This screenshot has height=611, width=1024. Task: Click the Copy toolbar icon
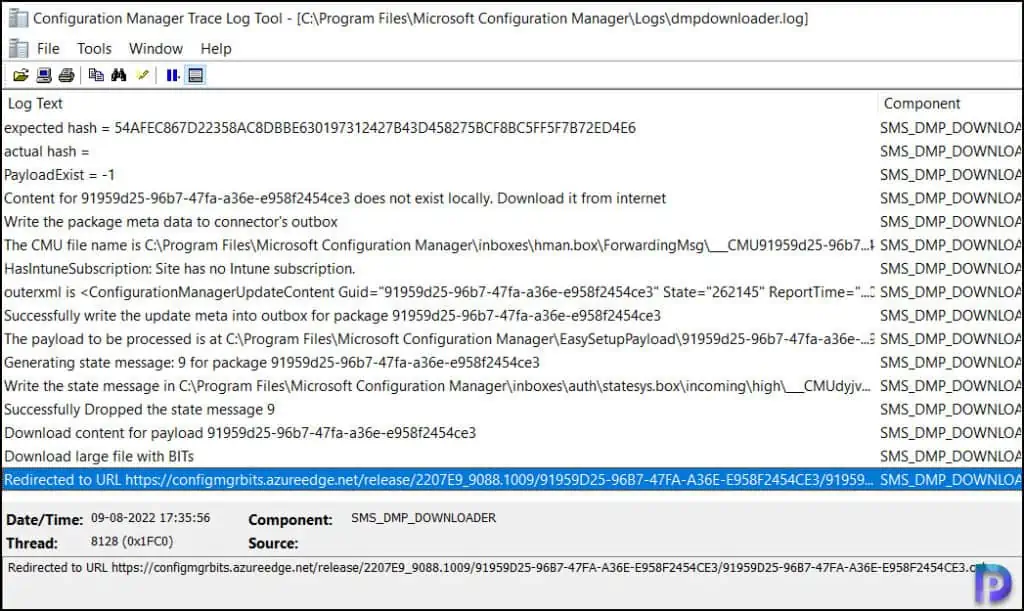pos(96,75)
